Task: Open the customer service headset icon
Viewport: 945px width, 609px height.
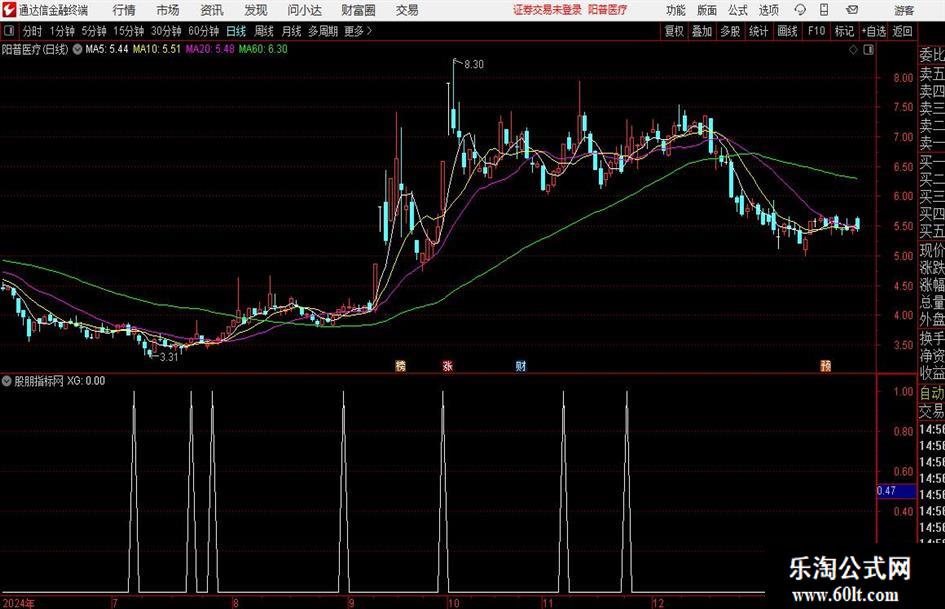Action: pos(800,10)
